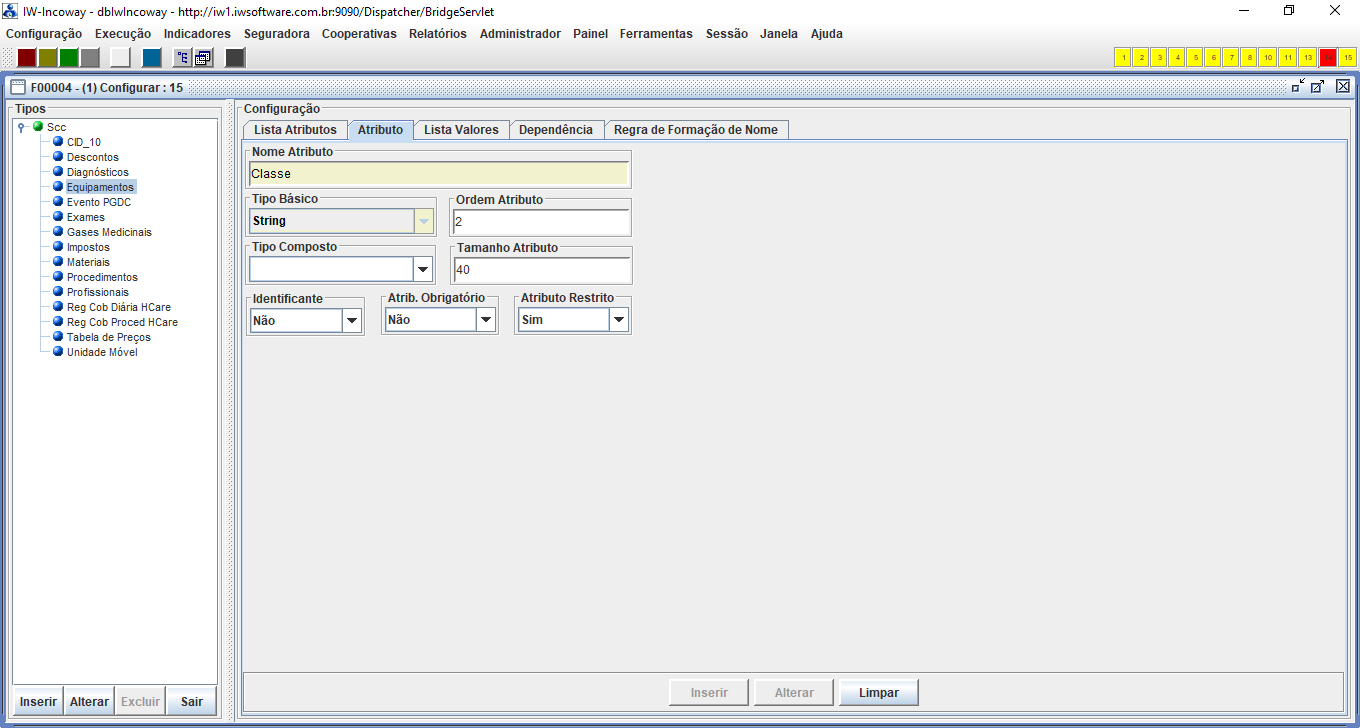This screenshot has width=1360, height=728.
Task: Select the red panel indicator 14
Action: coord(1328,58)
